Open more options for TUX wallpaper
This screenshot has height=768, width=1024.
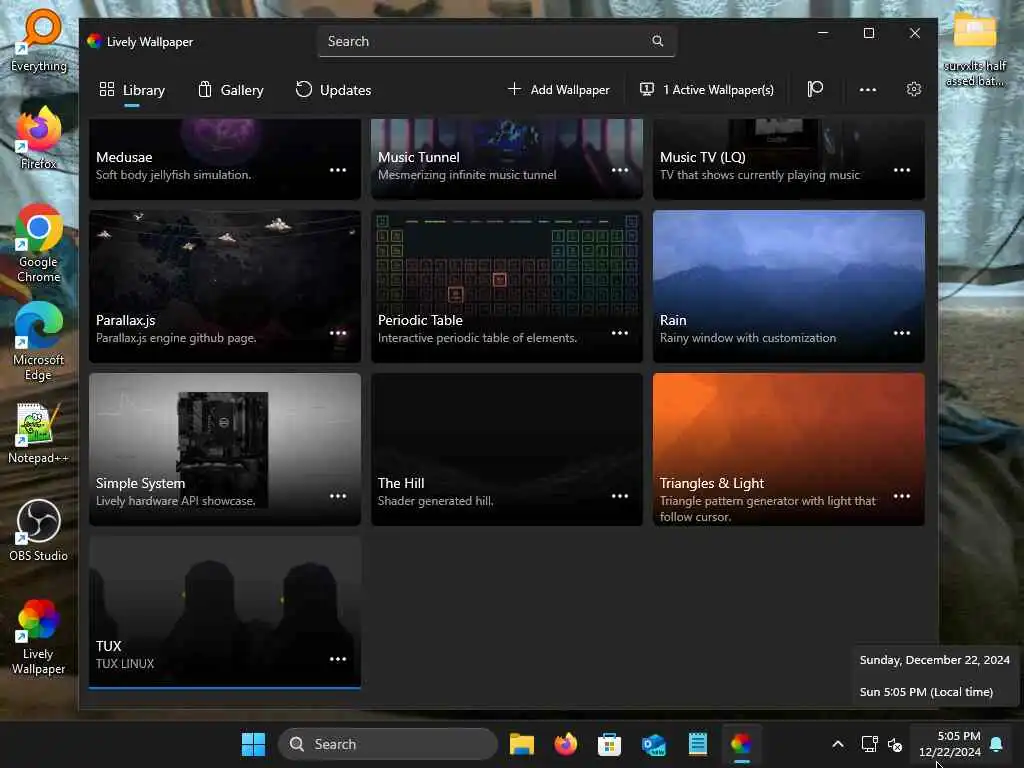pos(338,659)
